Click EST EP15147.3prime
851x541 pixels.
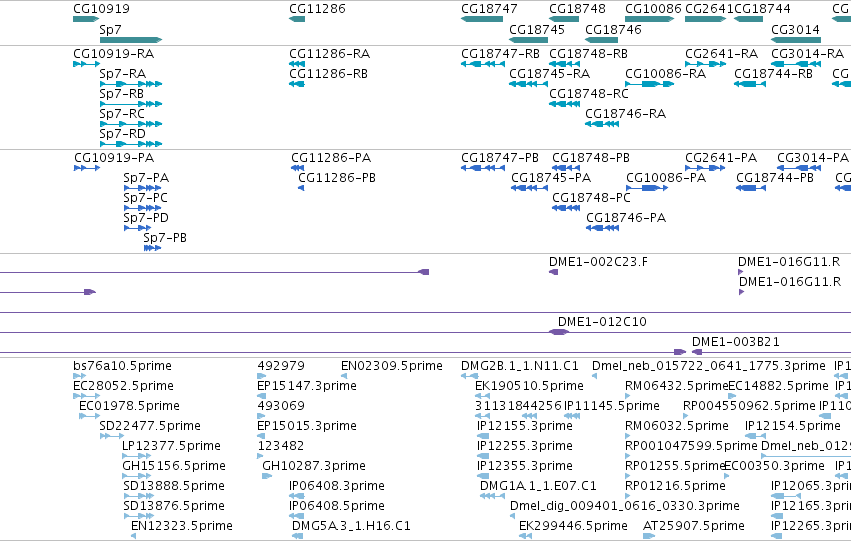(307, 386)
